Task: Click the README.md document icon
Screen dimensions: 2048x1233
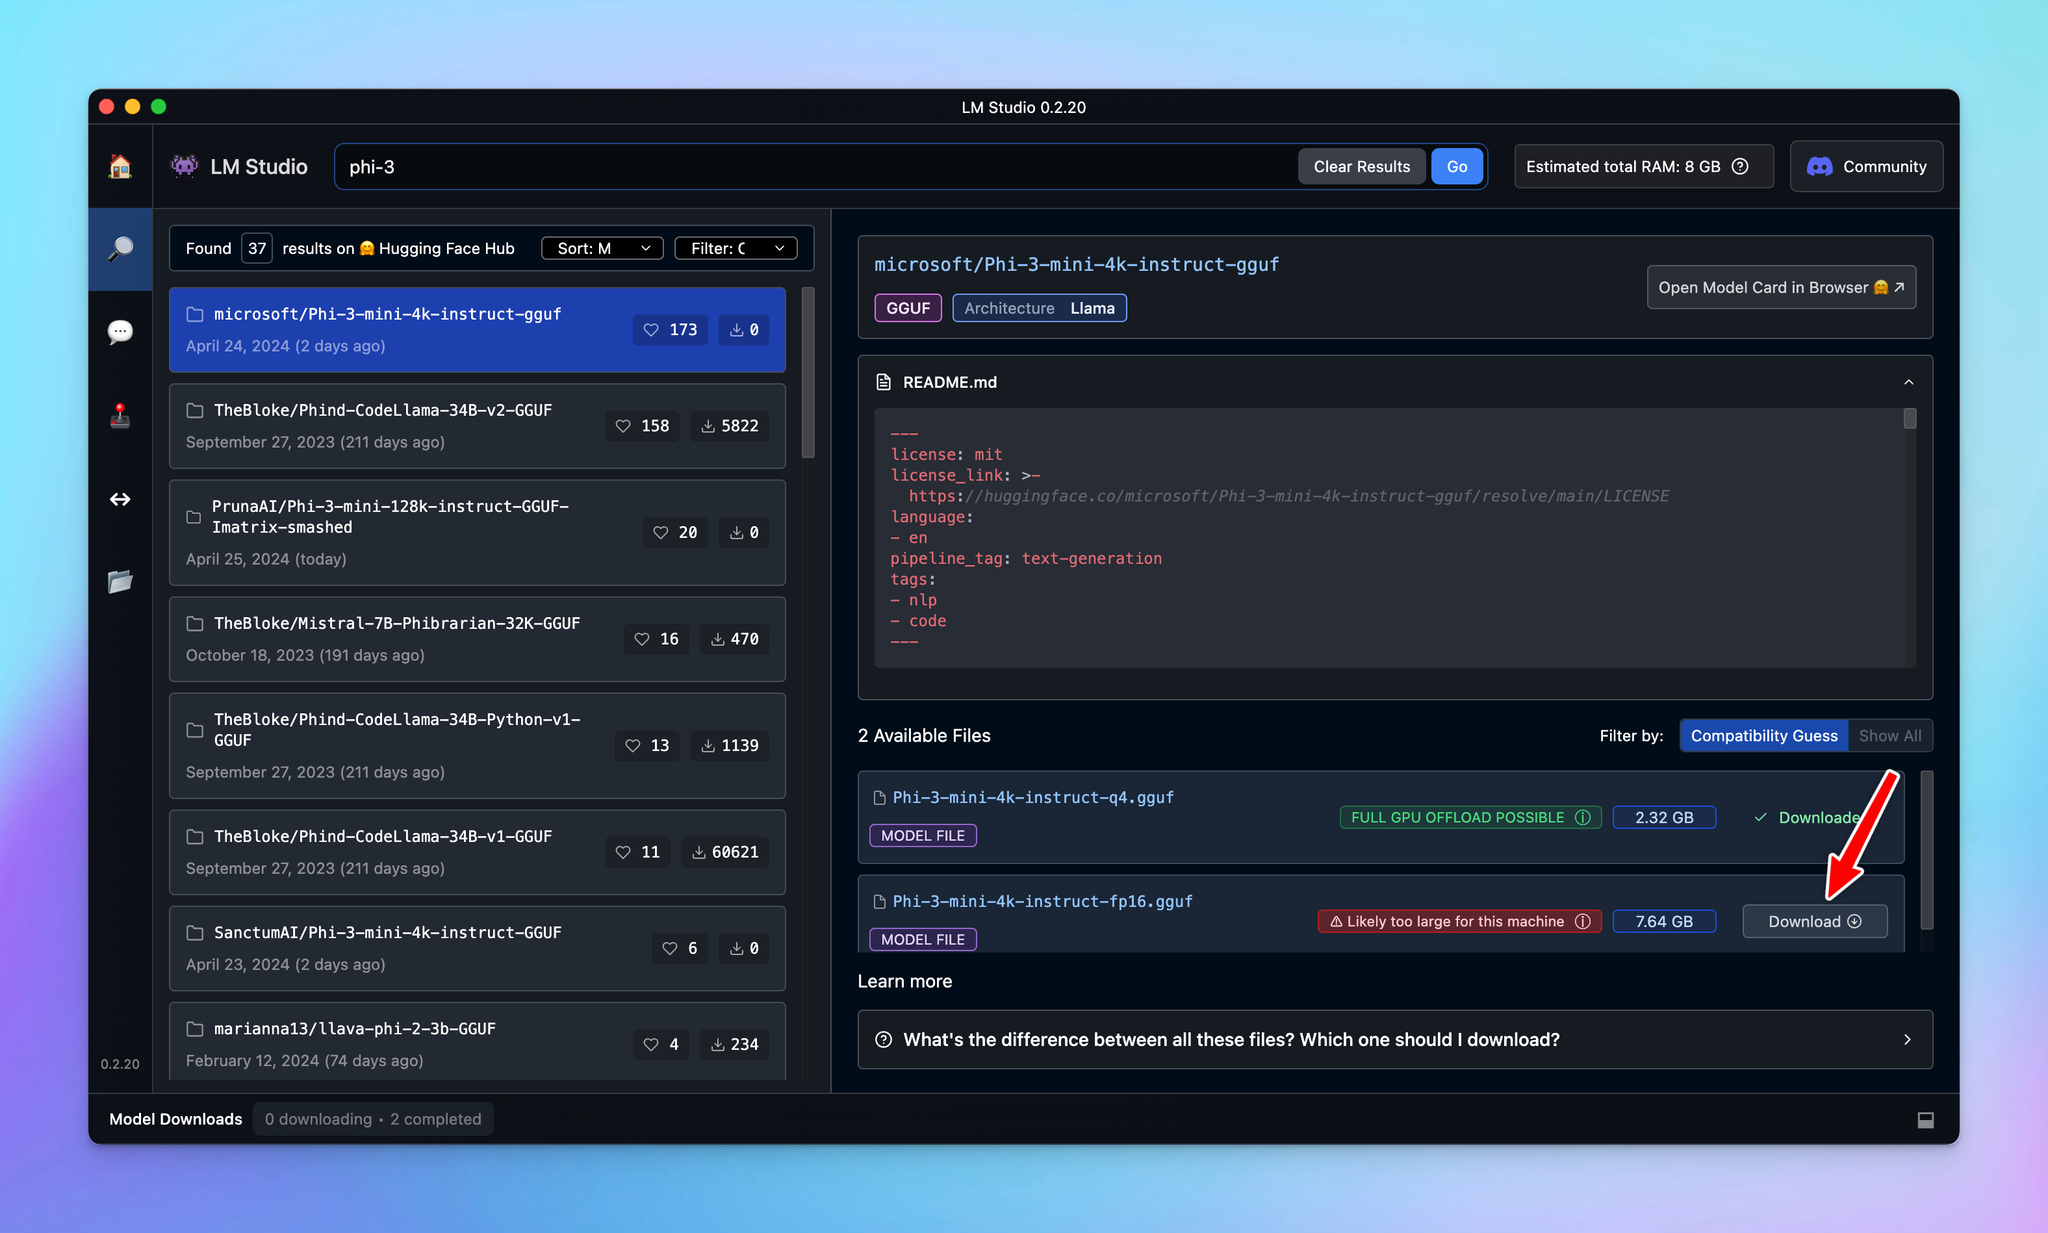Action: click(883, 382)
